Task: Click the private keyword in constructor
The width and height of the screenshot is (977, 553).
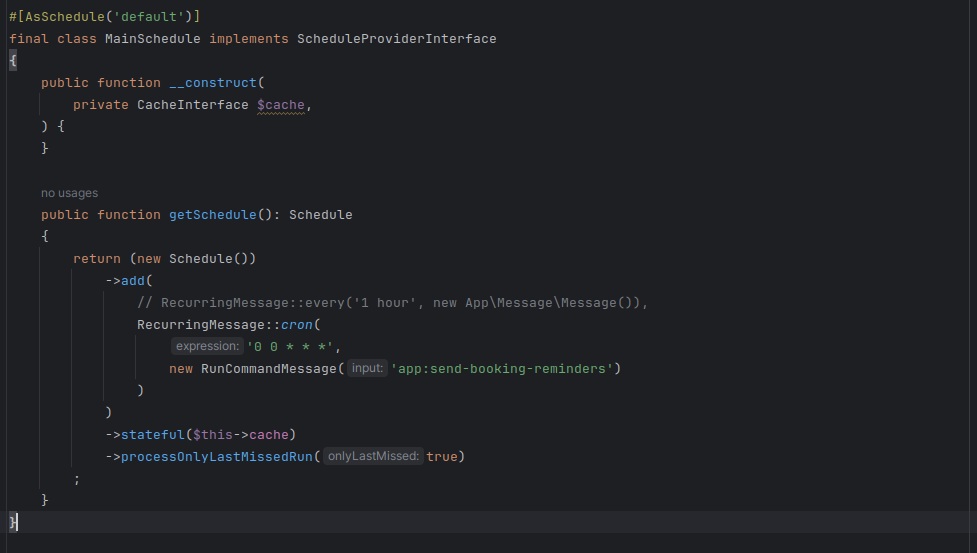Action: tap(100, 105)
